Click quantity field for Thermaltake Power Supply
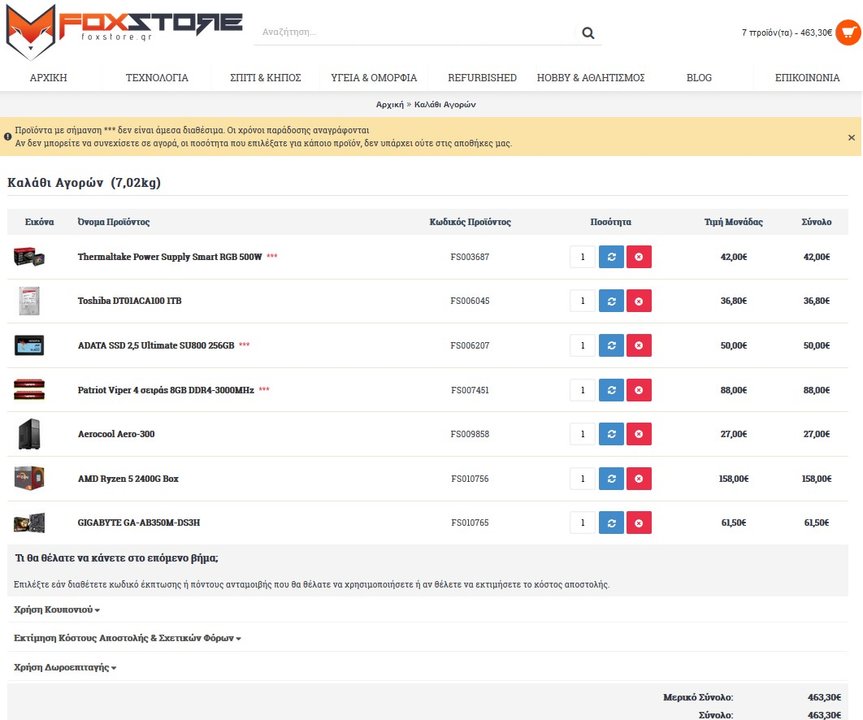863x720 pixels. pyautogui.click(x=583, y=257)
